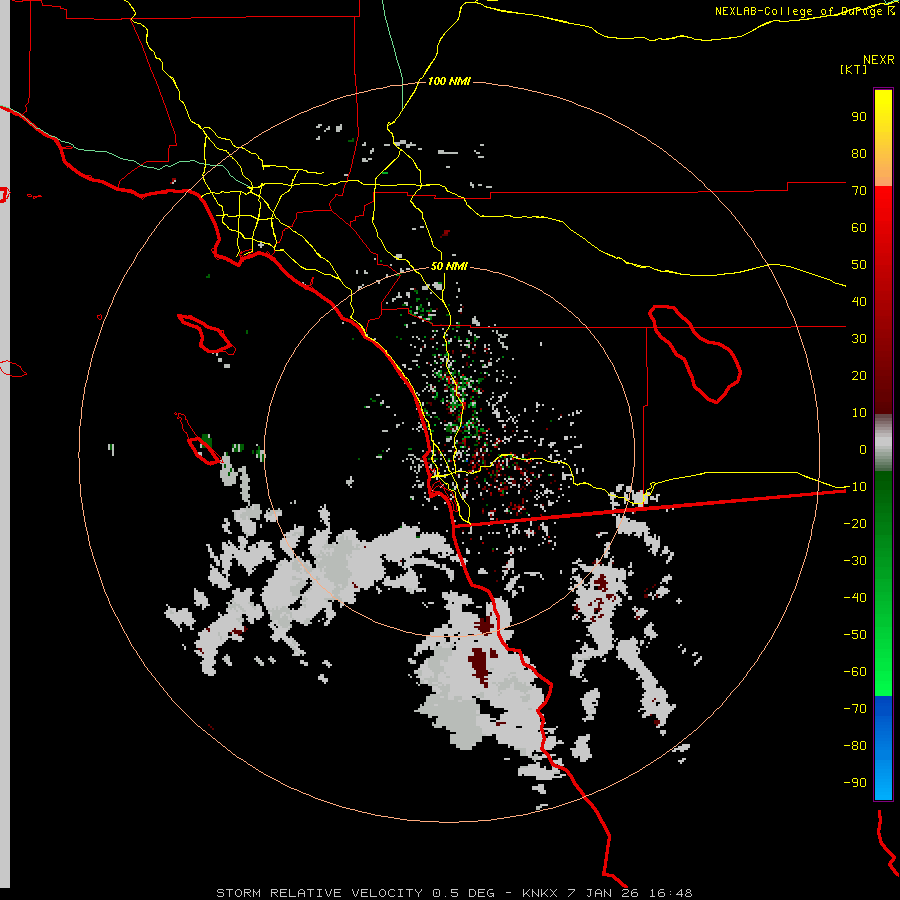This screenshot has width=900, height=900.
Task: Click the -90 knot scale label
Action: tap(855, 782)
